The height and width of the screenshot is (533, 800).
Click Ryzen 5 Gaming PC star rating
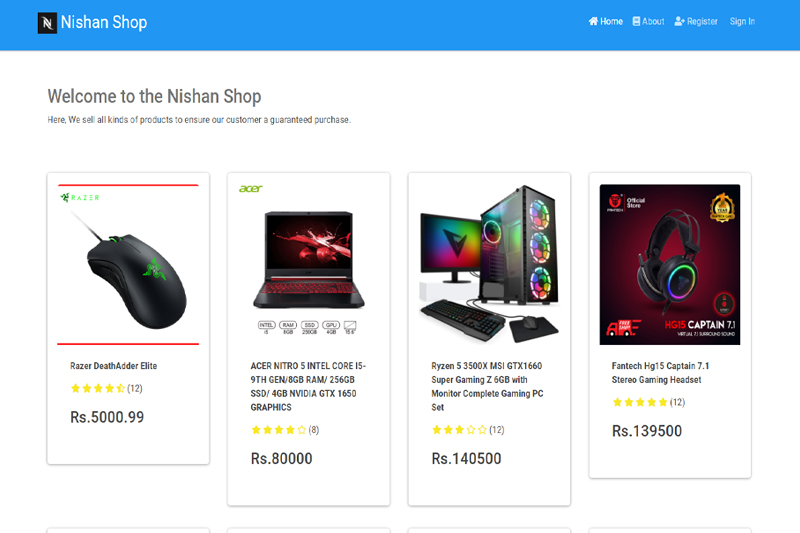click(x=459, y=430)
